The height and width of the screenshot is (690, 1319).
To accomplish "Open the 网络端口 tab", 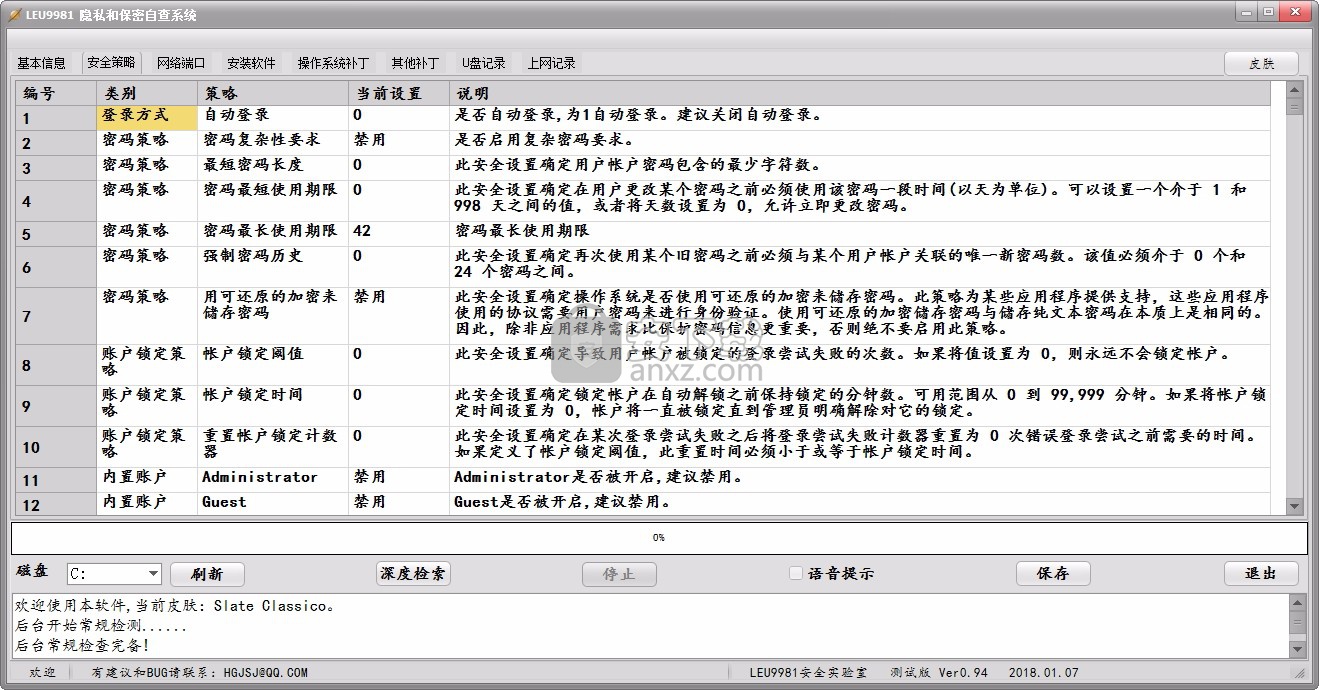I will click(x=181, y=63).
